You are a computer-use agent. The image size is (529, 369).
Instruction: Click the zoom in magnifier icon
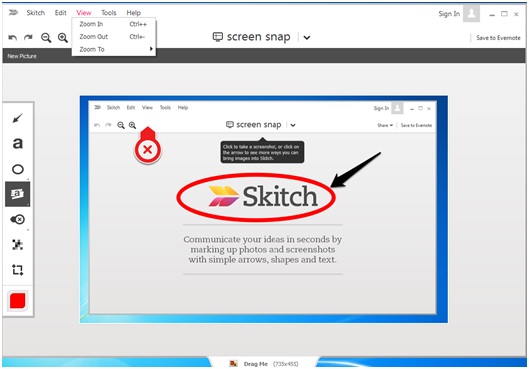(x=63, y=37)
